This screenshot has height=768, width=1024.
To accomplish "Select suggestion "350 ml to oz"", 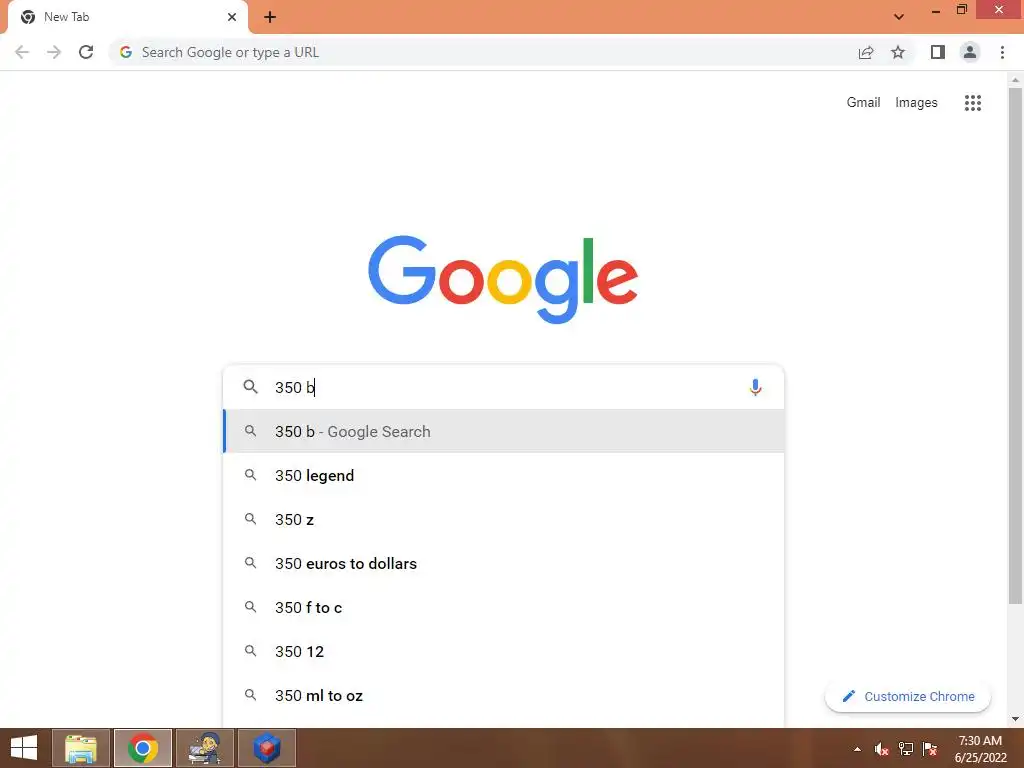I will pyautogui.click(x=504, y=696).
